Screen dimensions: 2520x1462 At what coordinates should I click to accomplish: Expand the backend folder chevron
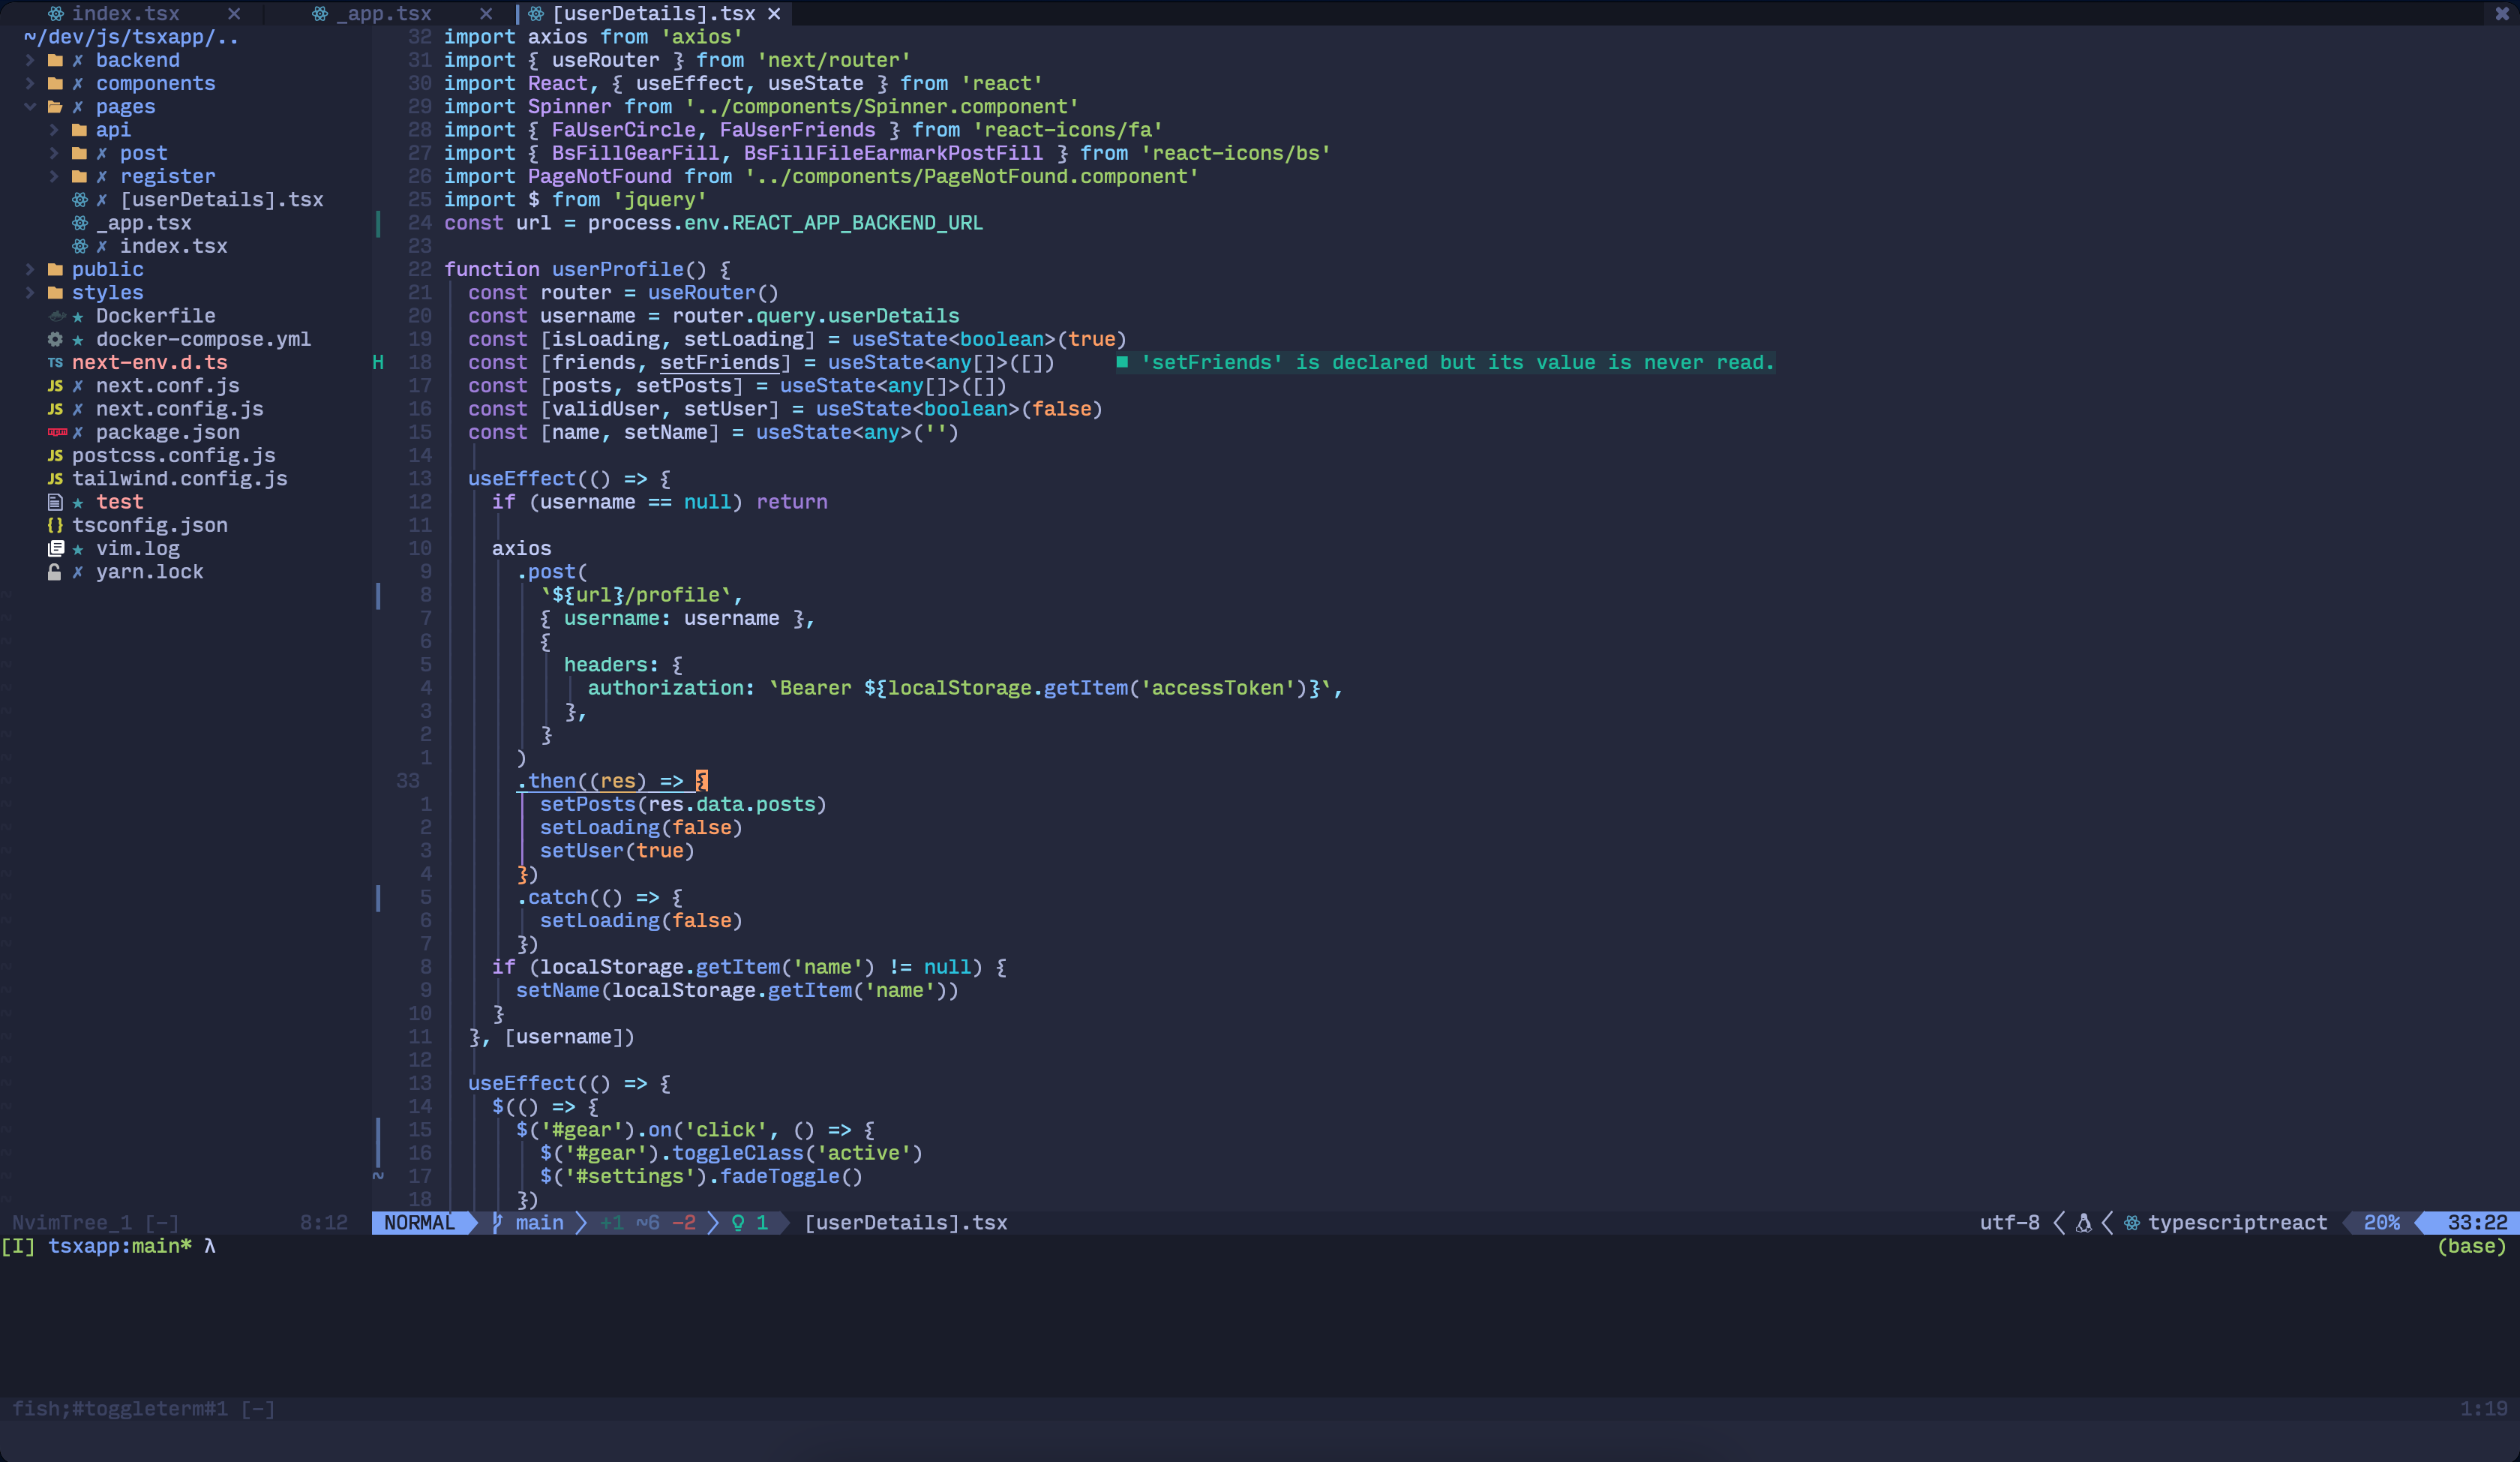(30, 60)
